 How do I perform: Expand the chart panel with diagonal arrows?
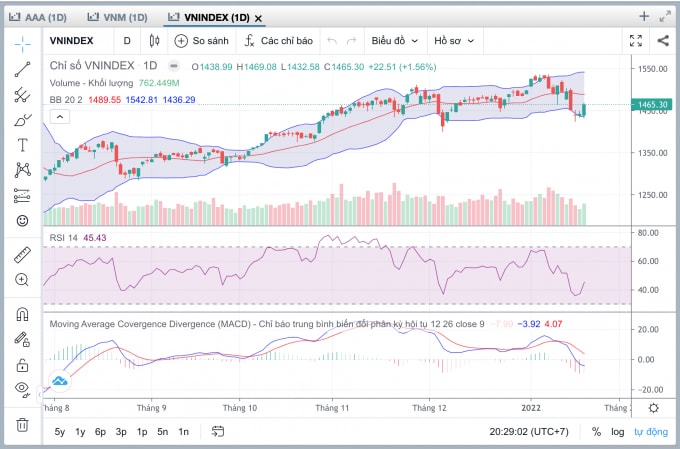click(665, 17)
